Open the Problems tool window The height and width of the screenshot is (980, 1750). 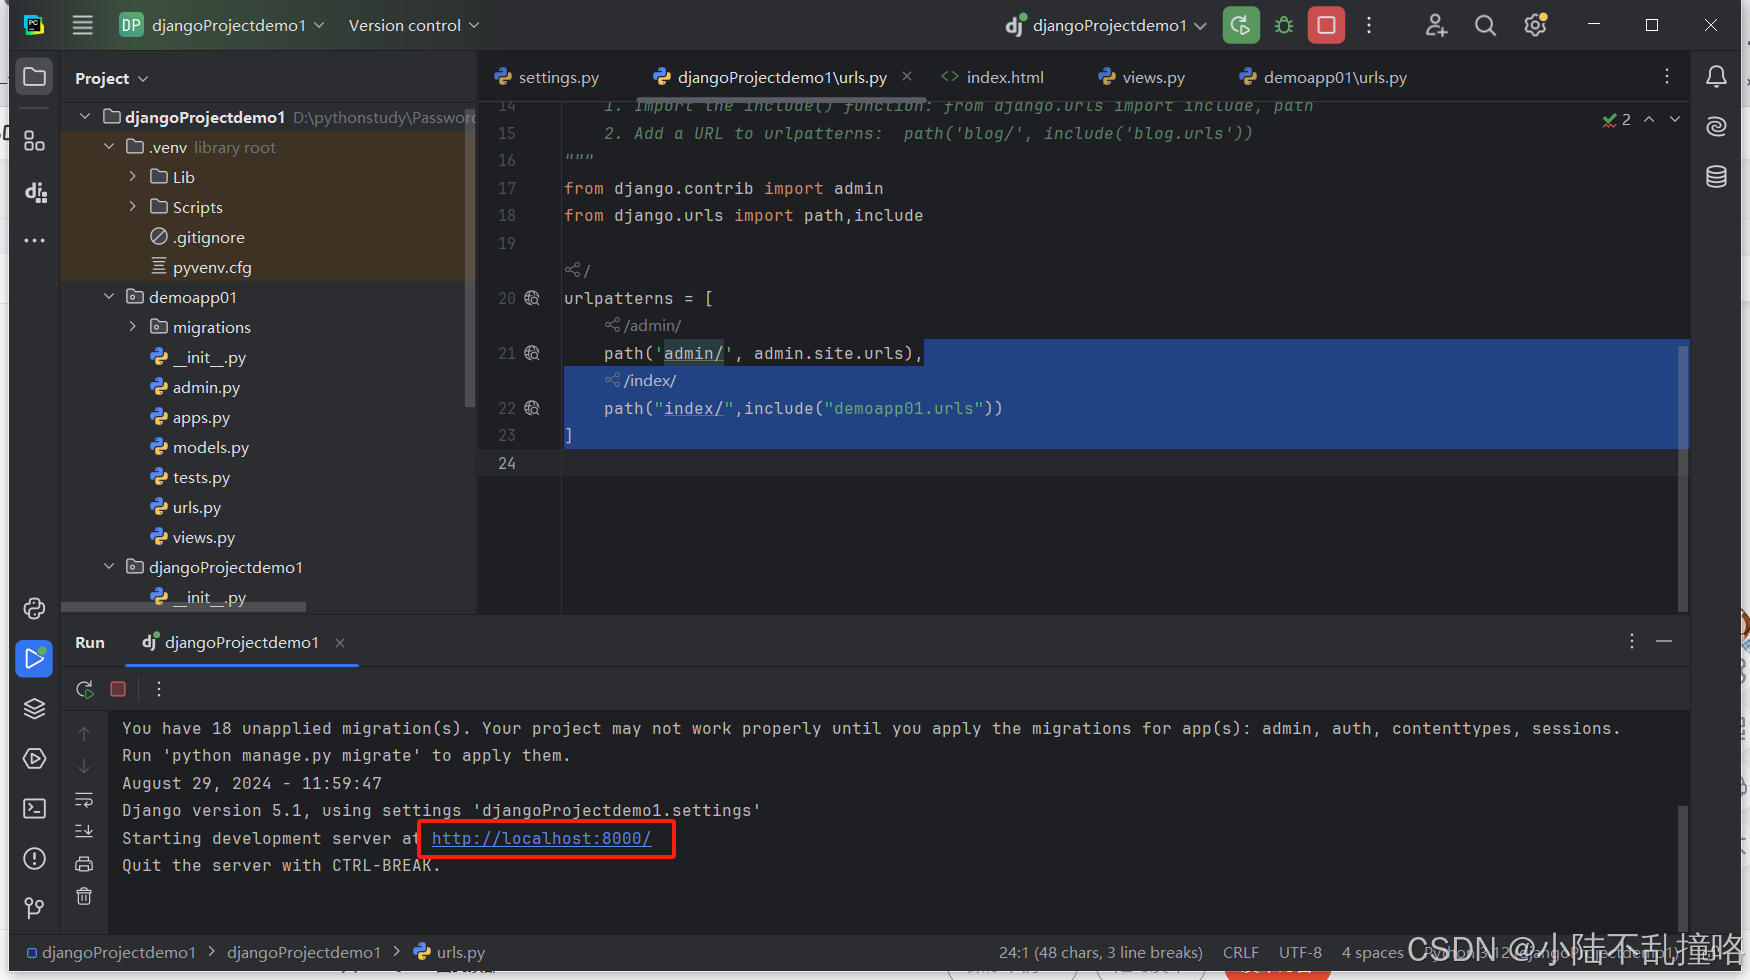click(35, 858)
